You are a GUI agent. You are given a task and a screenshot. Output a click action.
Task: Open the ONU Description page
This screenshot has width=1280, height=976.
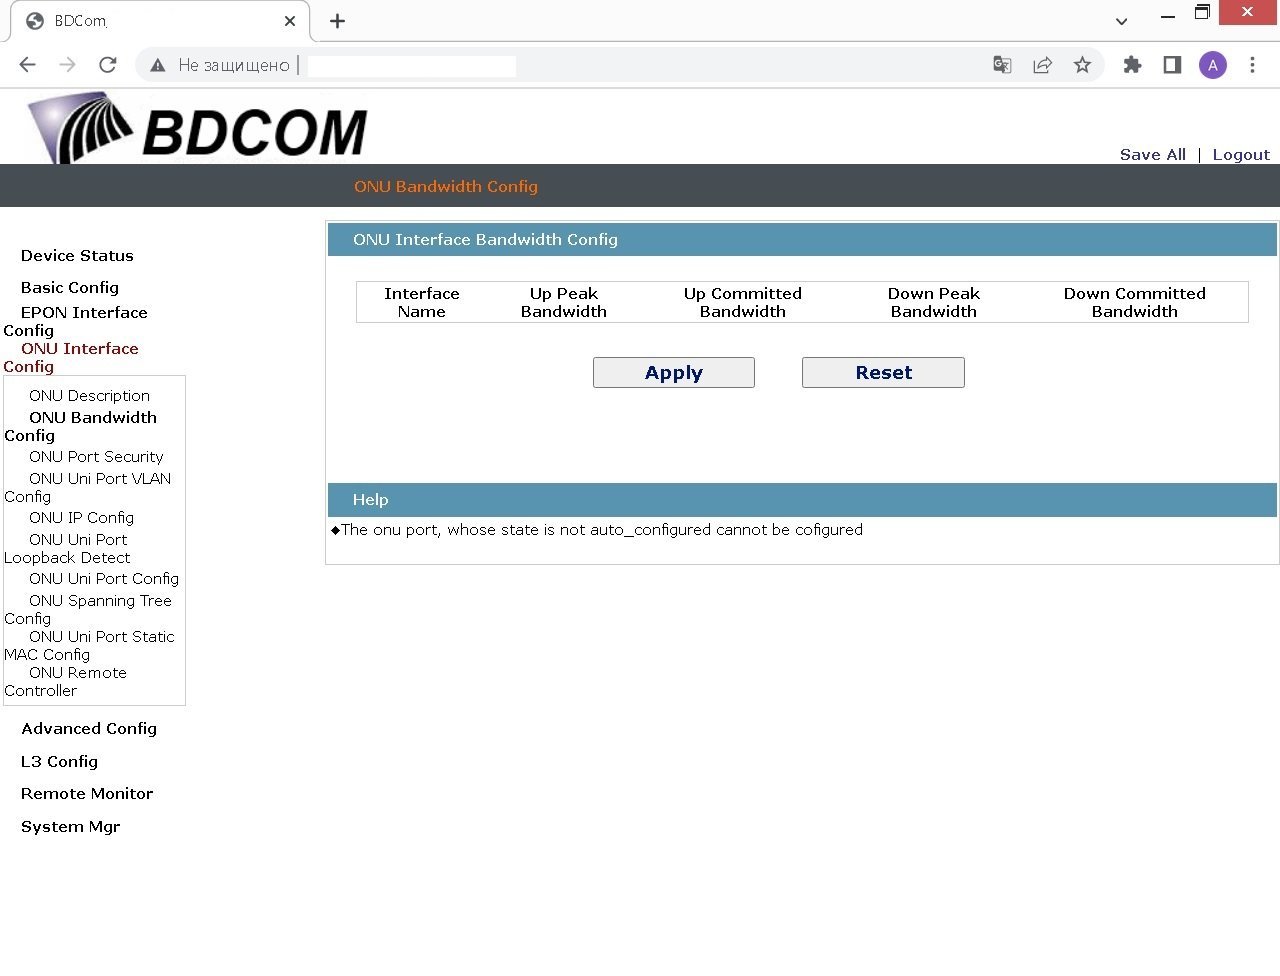[x=89, y=396]
